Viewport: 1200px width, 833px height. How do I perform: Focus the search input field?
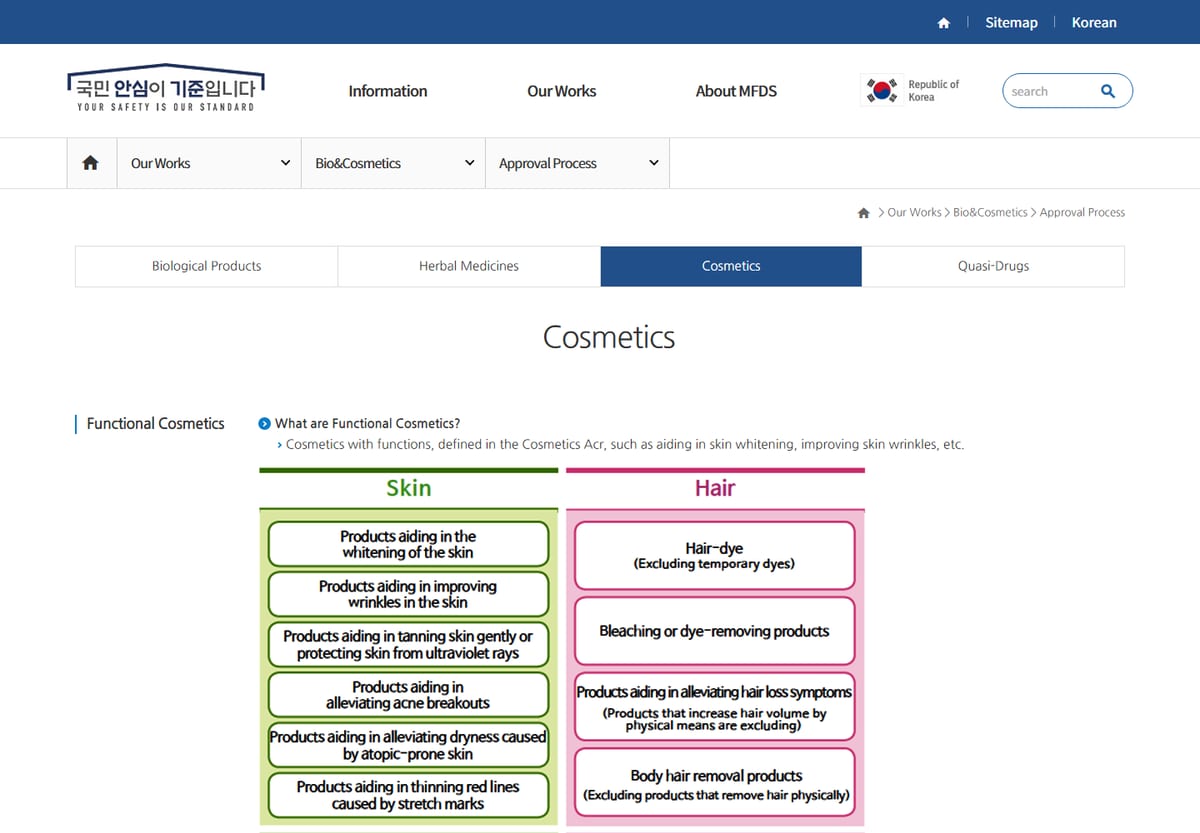pyautogui.click(x=1050, y=91)
